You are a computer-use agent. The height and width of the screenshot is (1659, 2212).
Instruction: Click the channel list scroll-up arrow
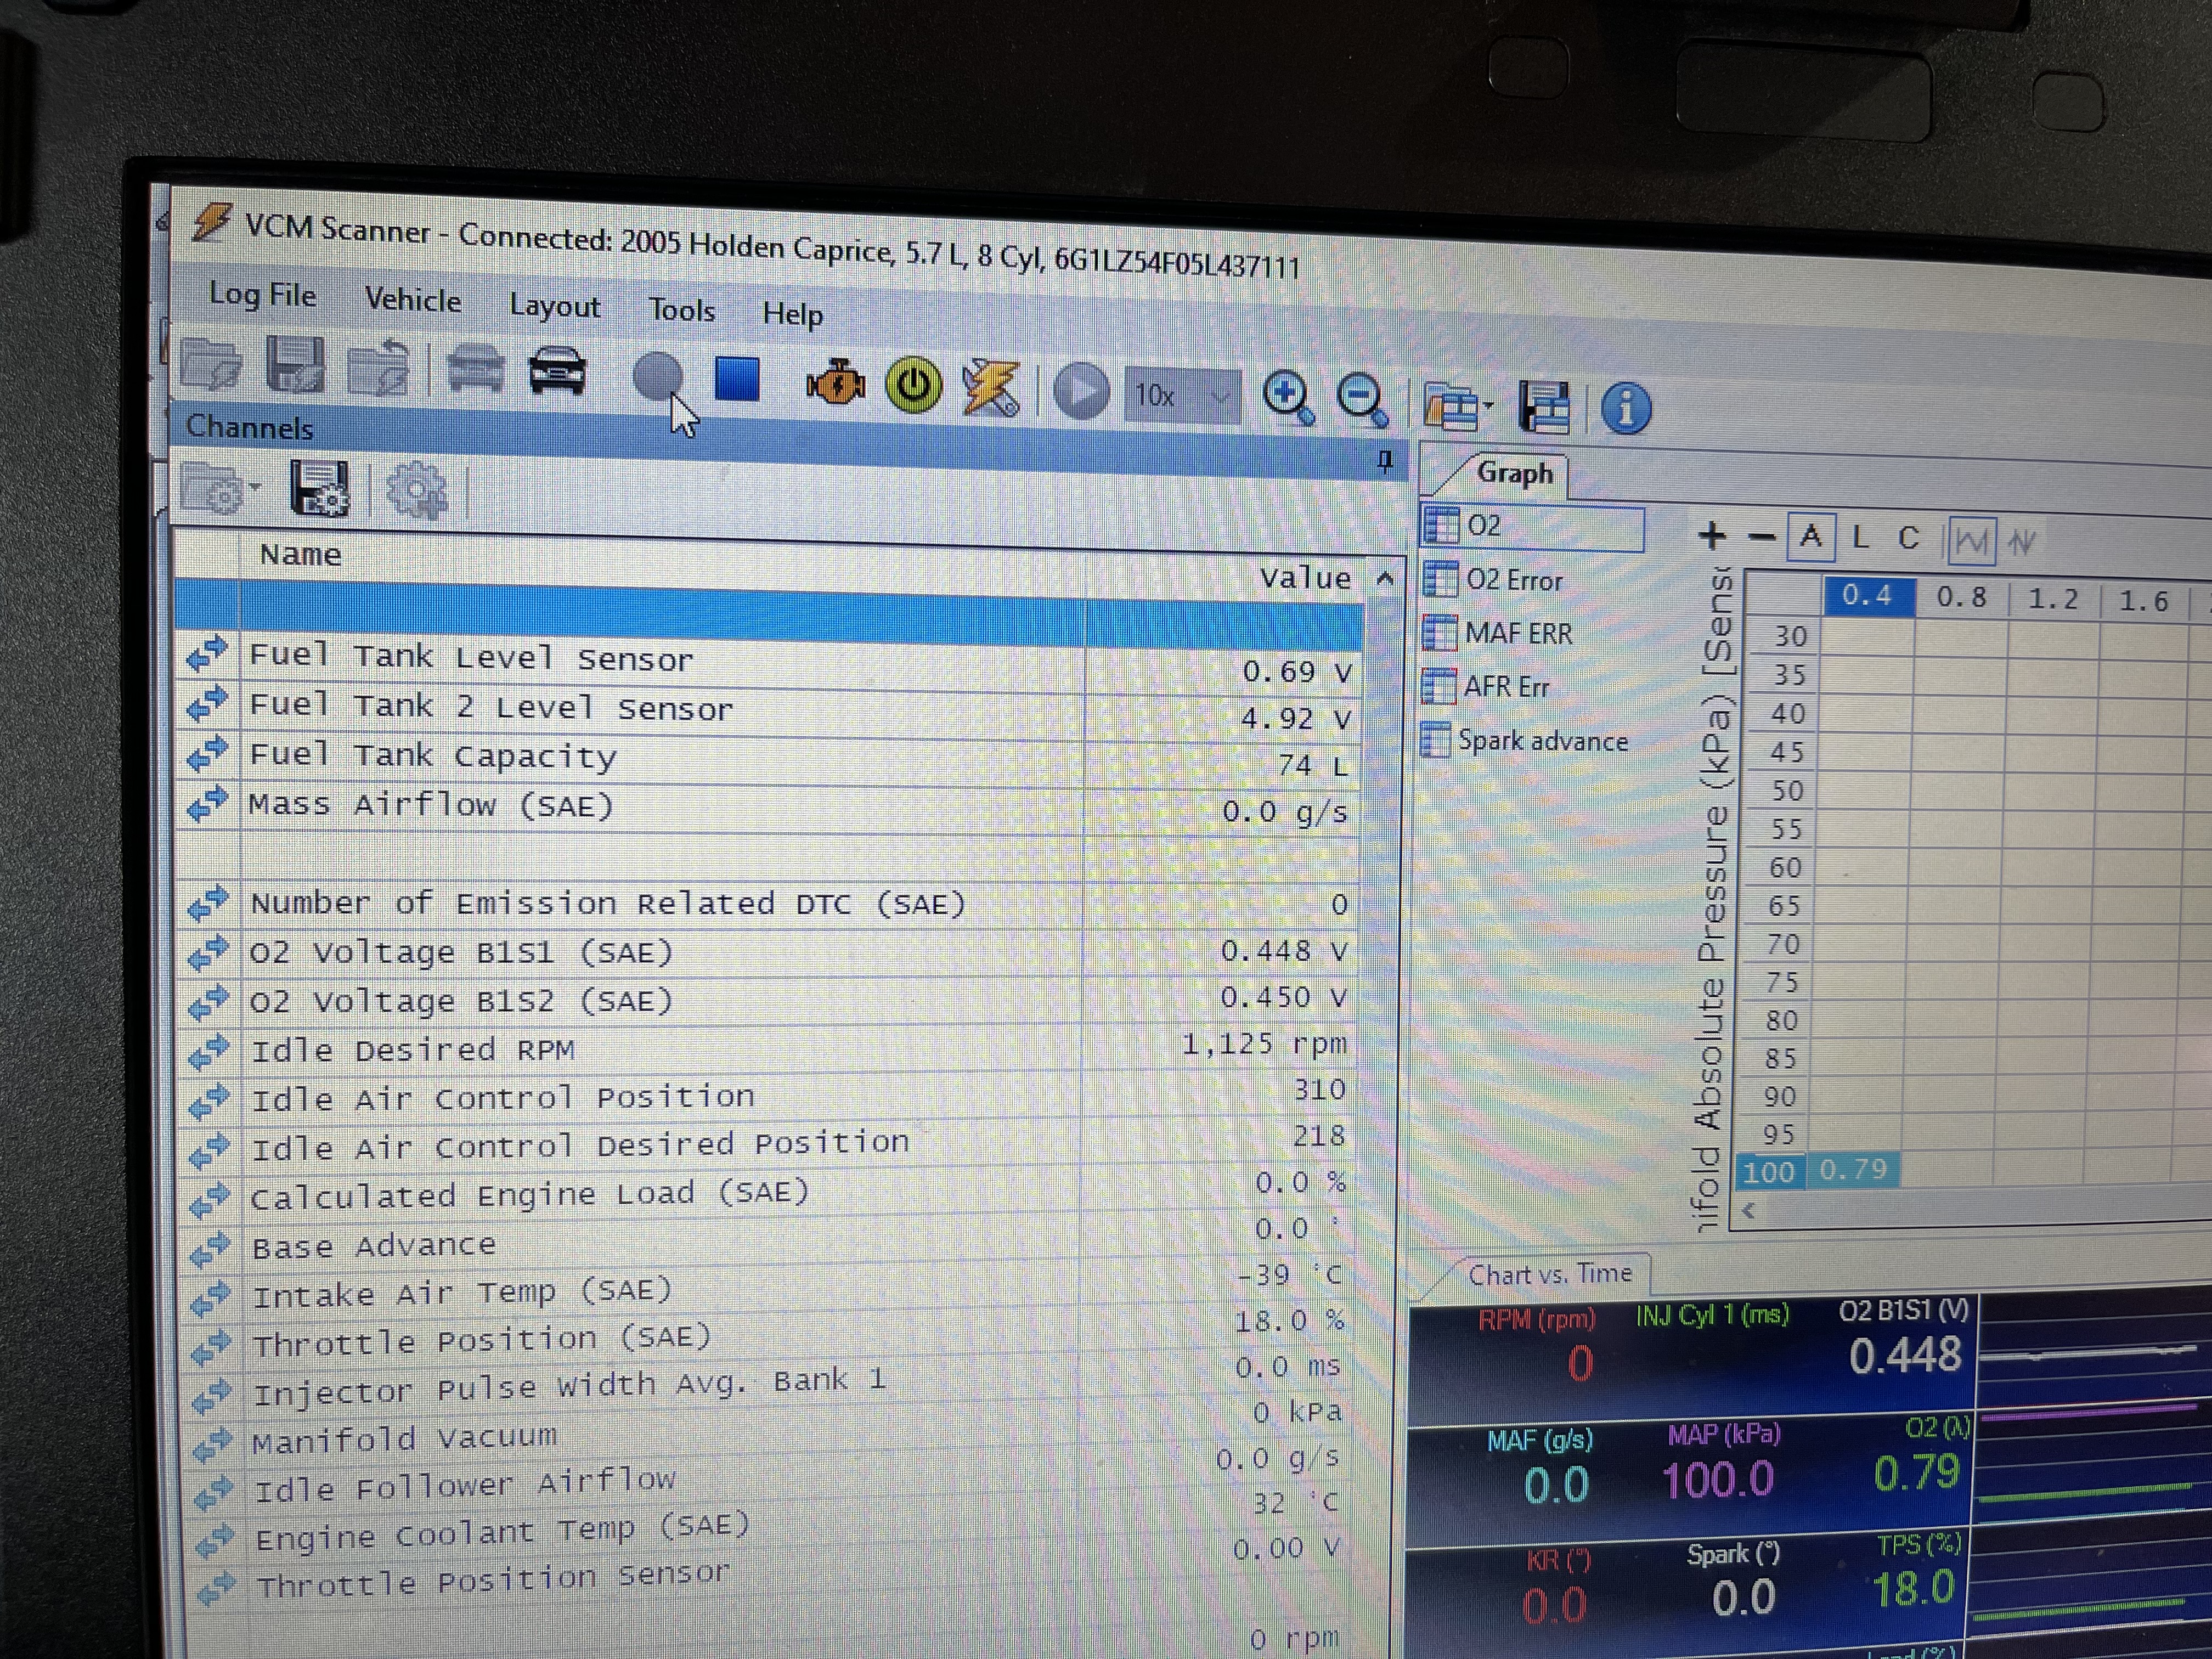[1384, 578]
